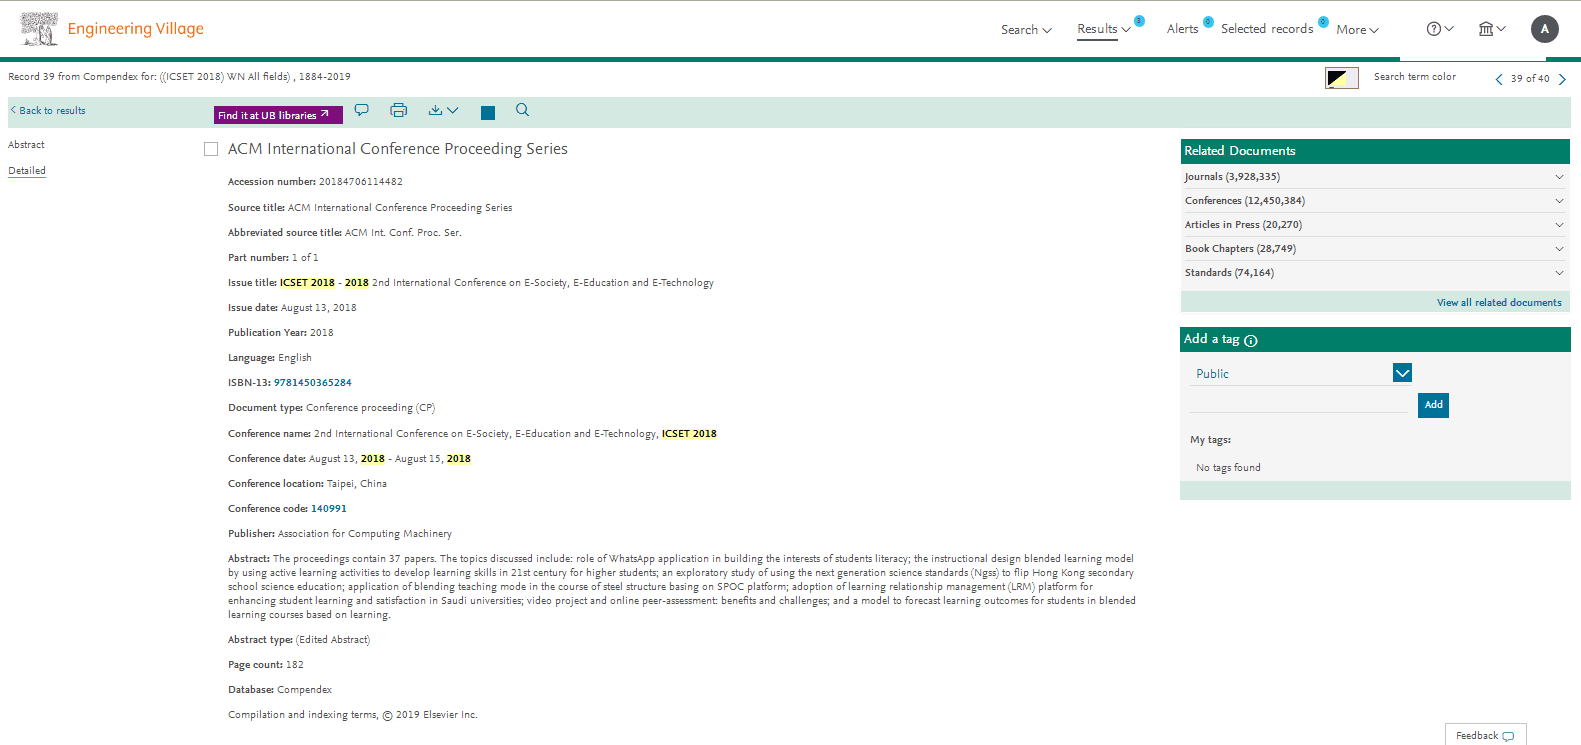This screenshot has height=745, width=1581.
Task: Click Back to results link
Action: coord(48,111)
